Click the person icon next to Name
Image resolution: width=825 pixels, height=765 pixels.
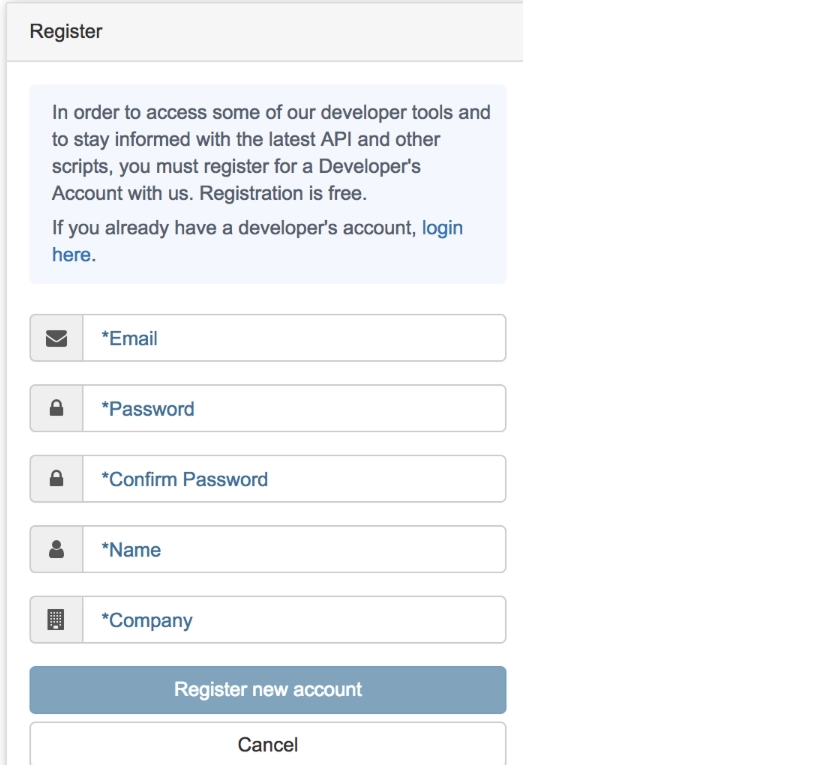56,550
